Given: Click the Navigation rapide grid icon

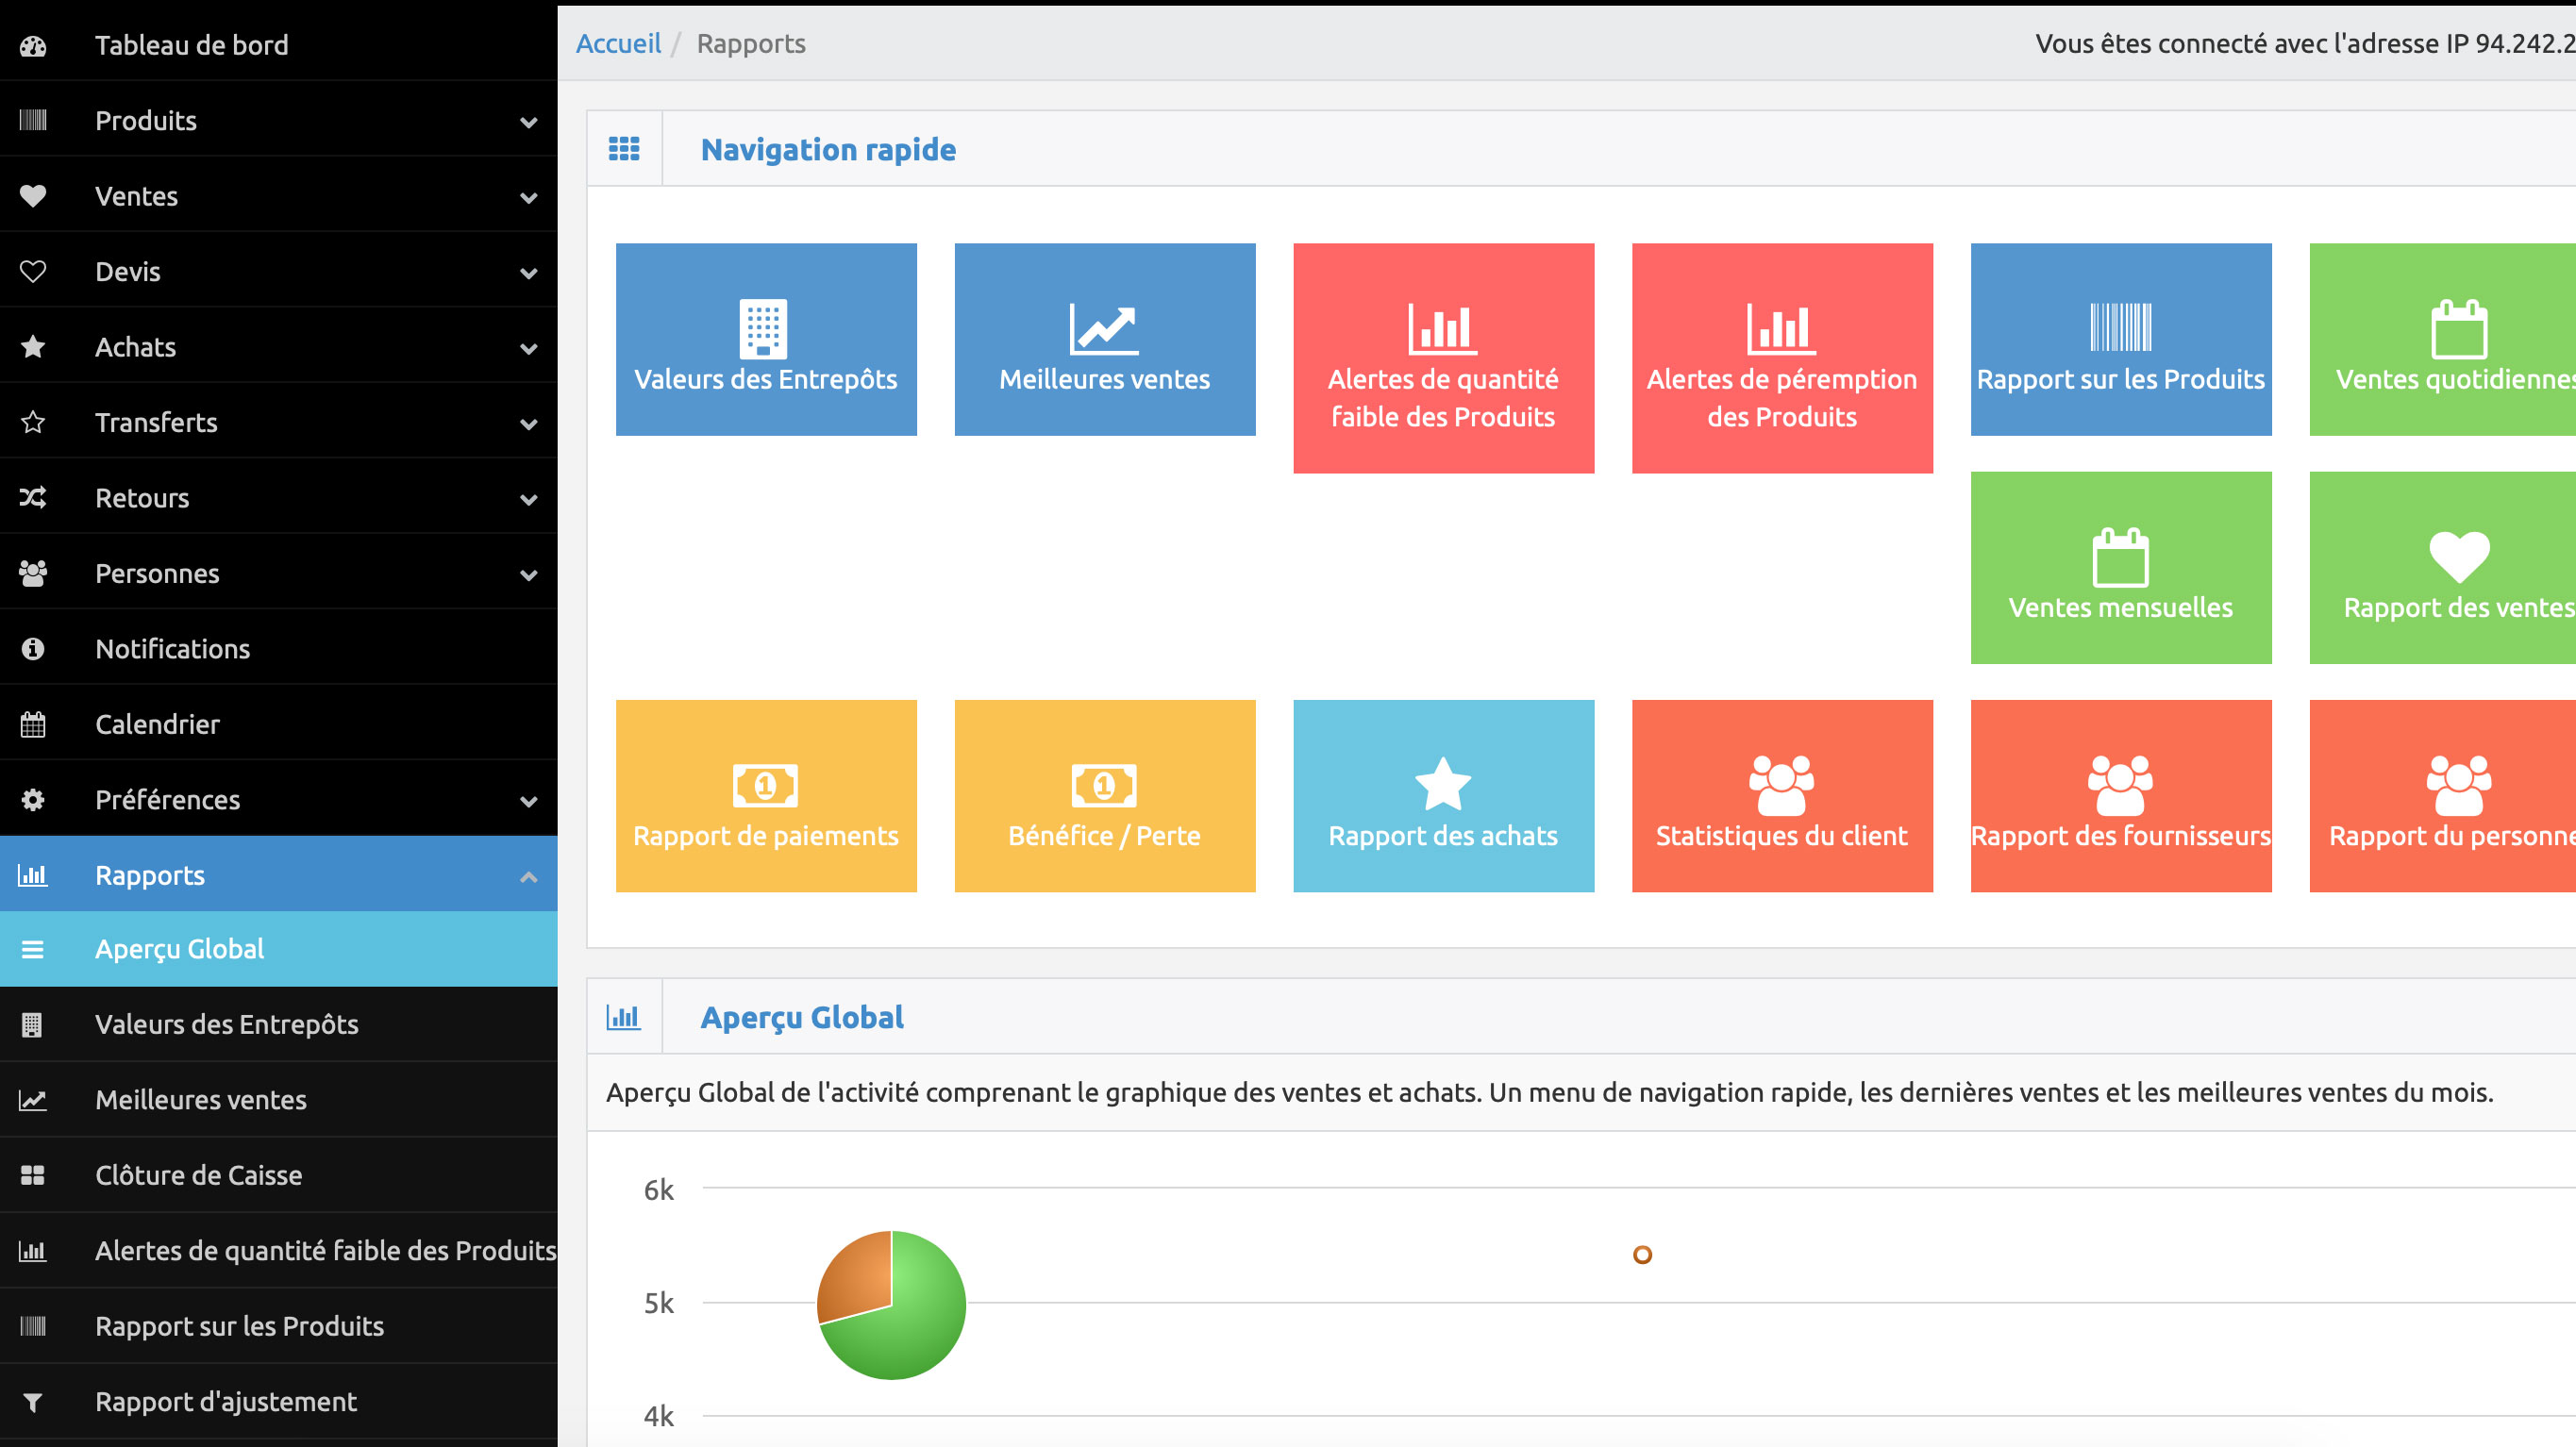Looking at the screenshot, I should pyautogui.click(x=624, y=149).
